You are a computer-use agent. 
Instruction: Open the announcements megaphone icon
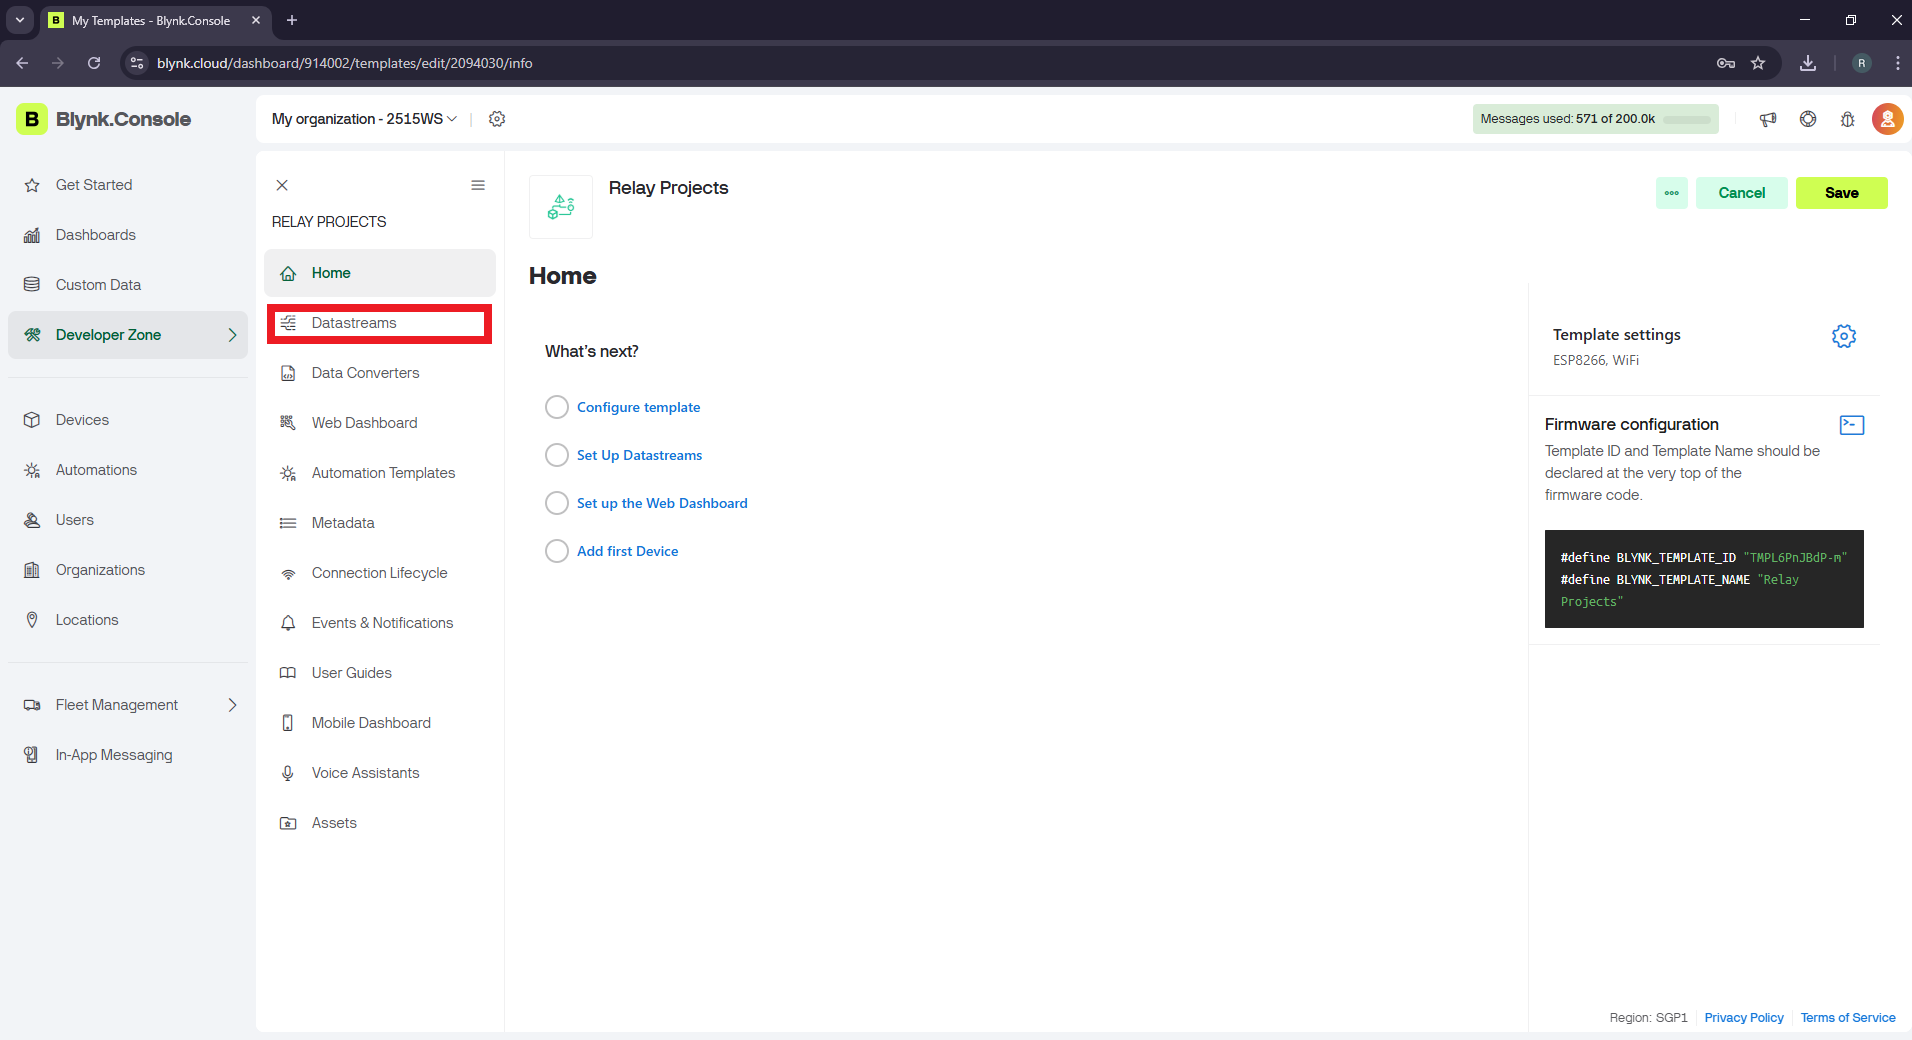[1768, 119]
